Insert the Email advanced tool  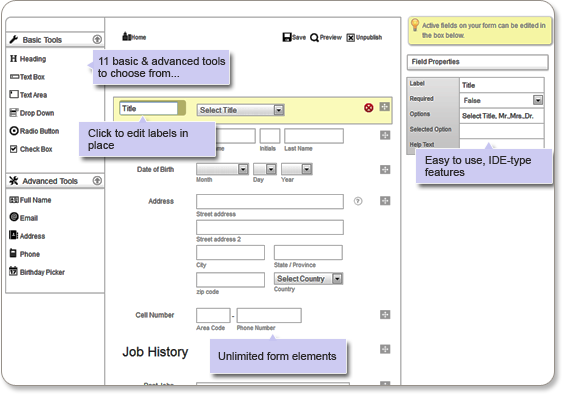pyautogui.click(x=24, y=217)
